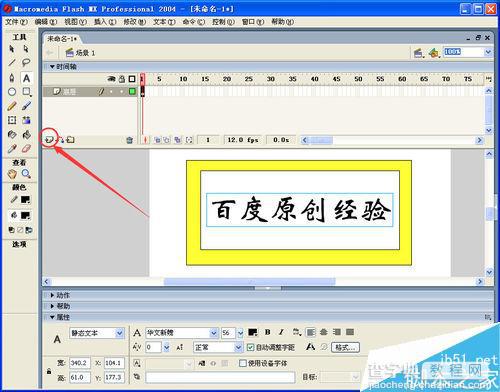This screenshot has width=500, height=392.
Task: Select the Subselection tool
Action: (x=26, y=49)
